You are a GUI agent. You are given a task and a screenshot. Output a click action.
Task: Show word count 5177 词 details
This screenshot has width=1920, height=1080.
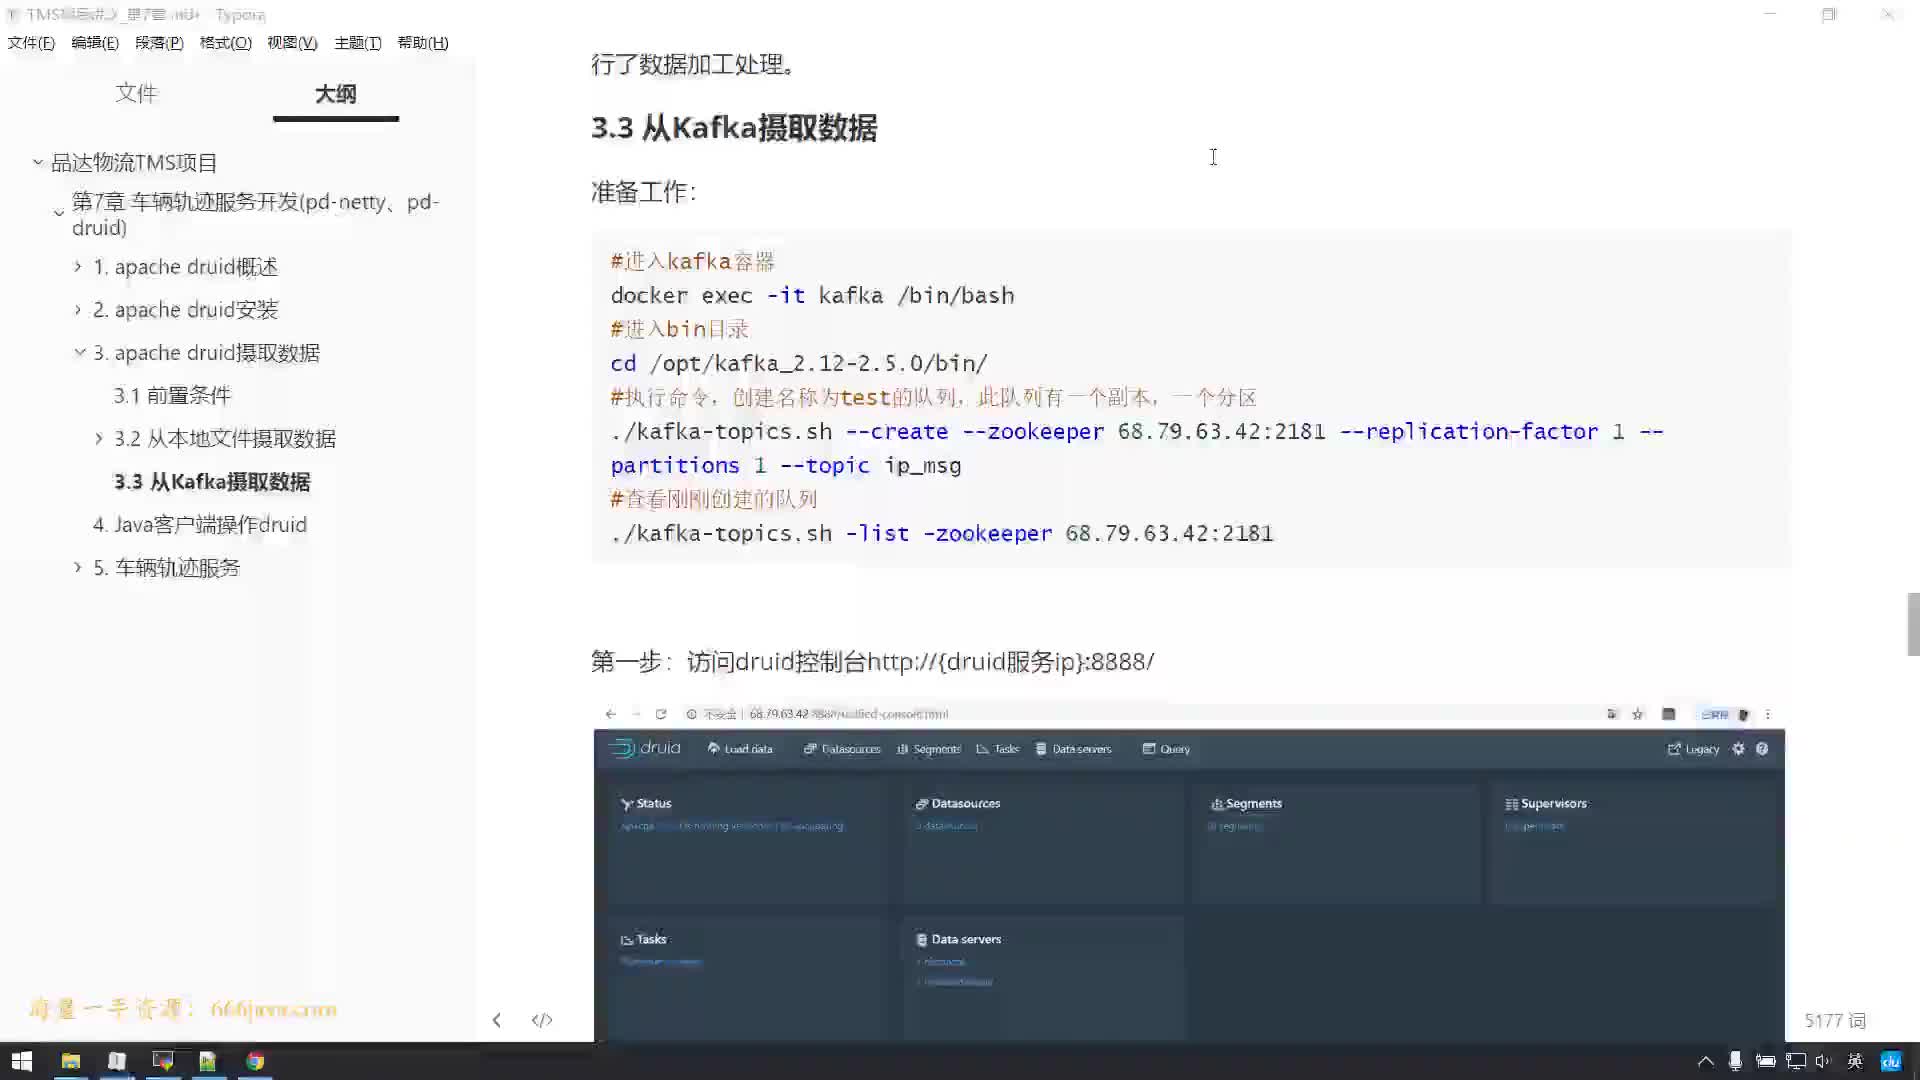[x=1835, y=1020]
